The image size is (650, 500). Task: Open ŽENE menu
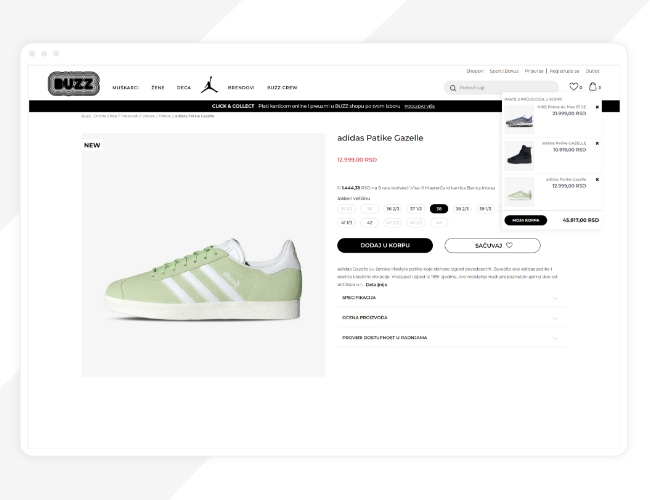[158, 87]
